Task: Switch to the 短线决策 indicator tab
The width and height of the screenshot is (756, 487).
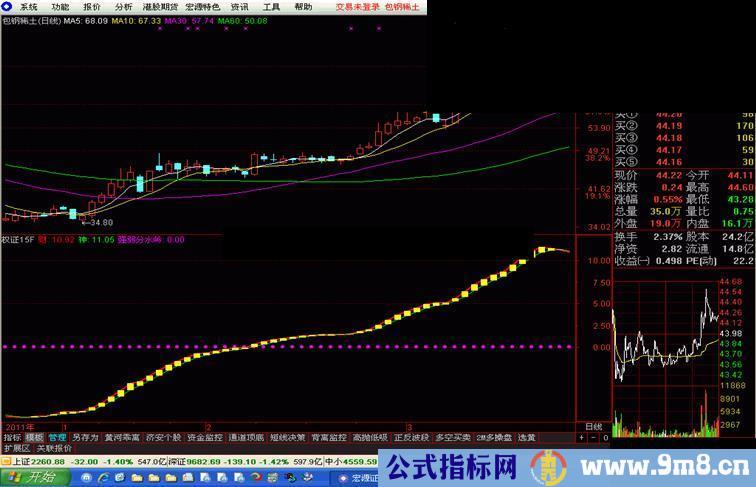Action: pos(287,437)
